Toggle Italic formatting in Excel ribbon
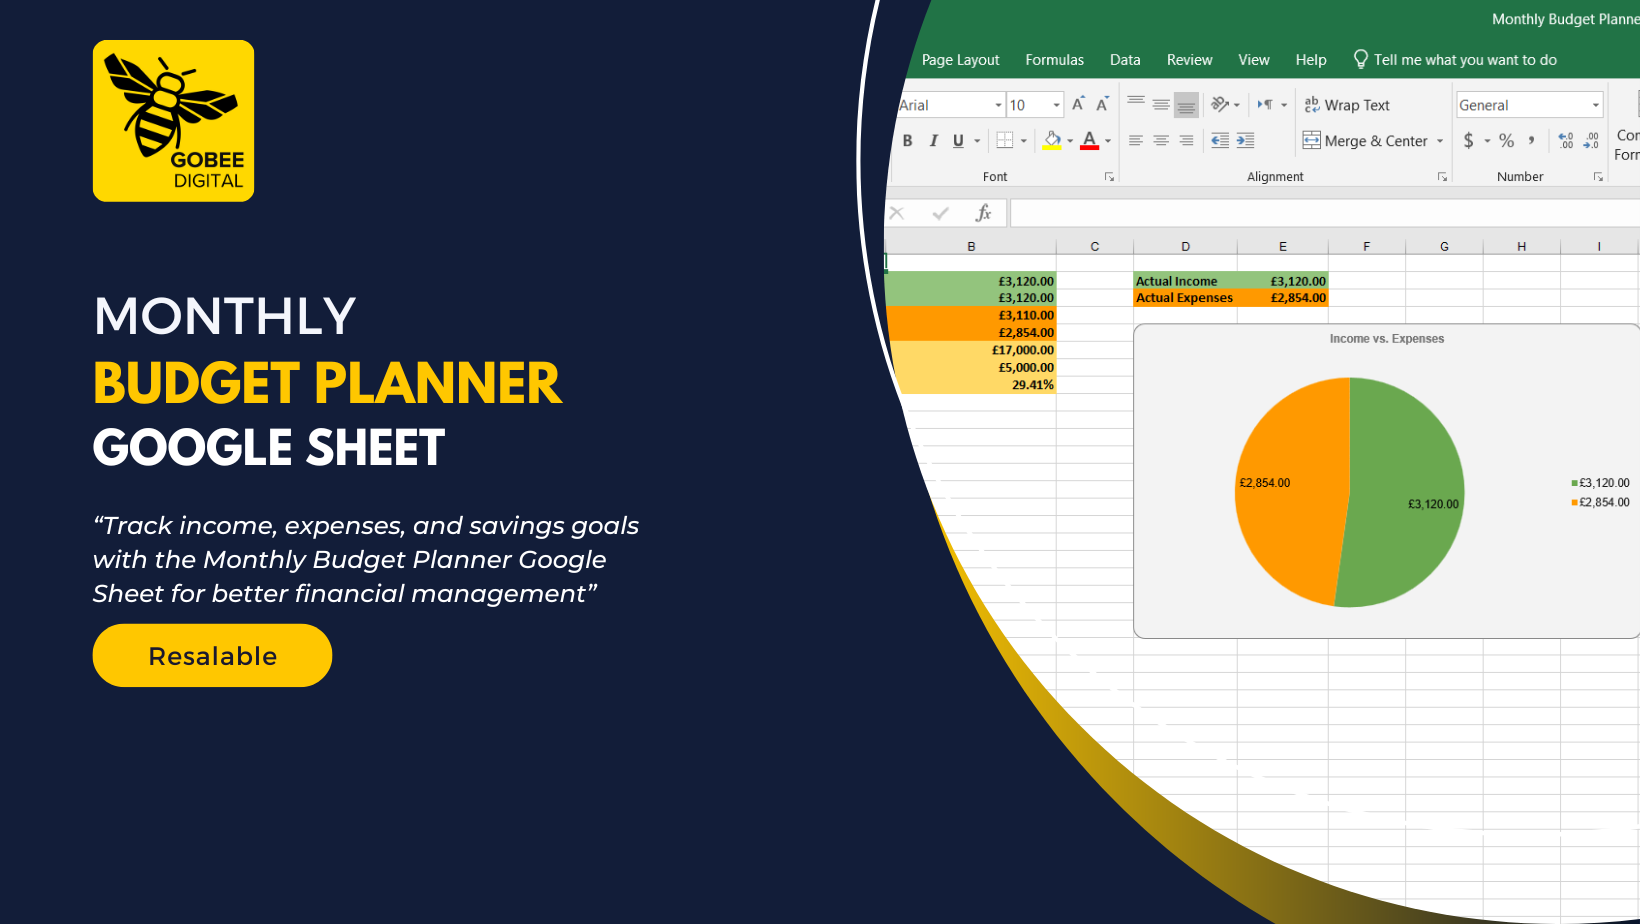1640x924 pixels. pyautogui.click(x=933, y=141)
